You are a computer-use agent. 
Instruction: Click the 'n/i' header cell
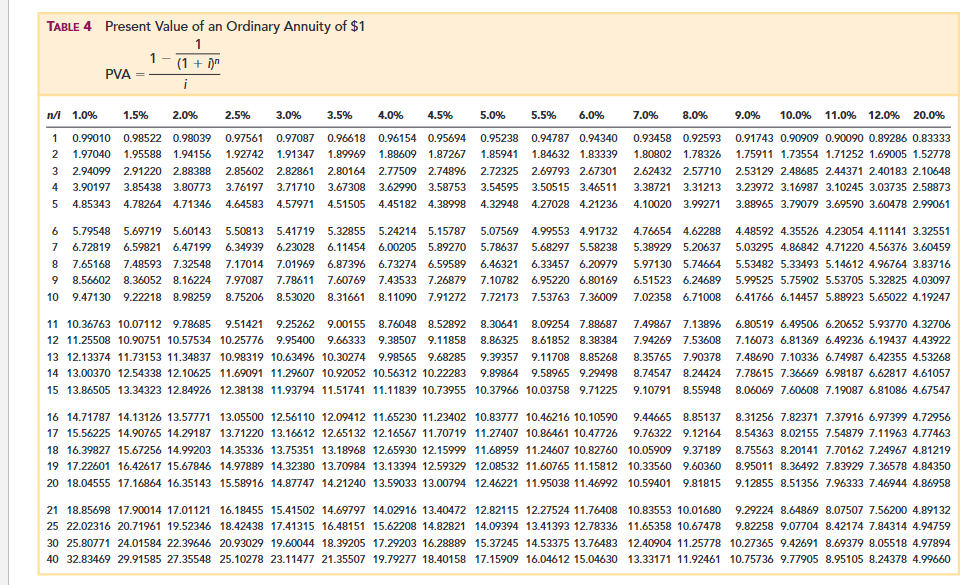pos(54,115)
